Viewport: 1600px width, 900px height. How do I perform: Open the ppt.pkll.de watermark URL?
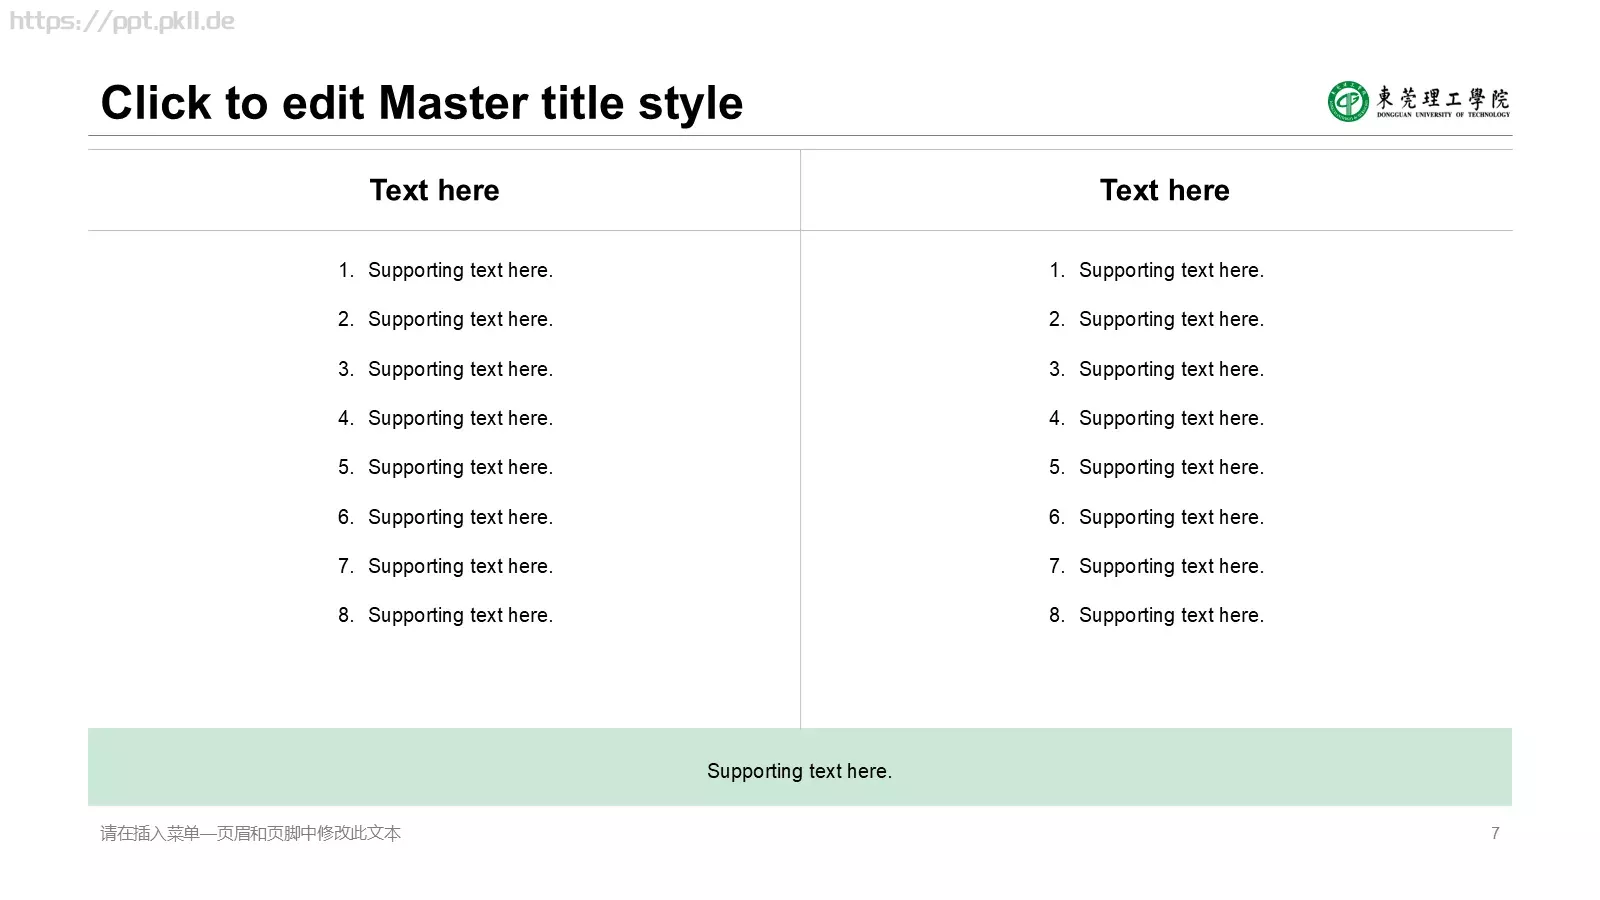[122, 22]
